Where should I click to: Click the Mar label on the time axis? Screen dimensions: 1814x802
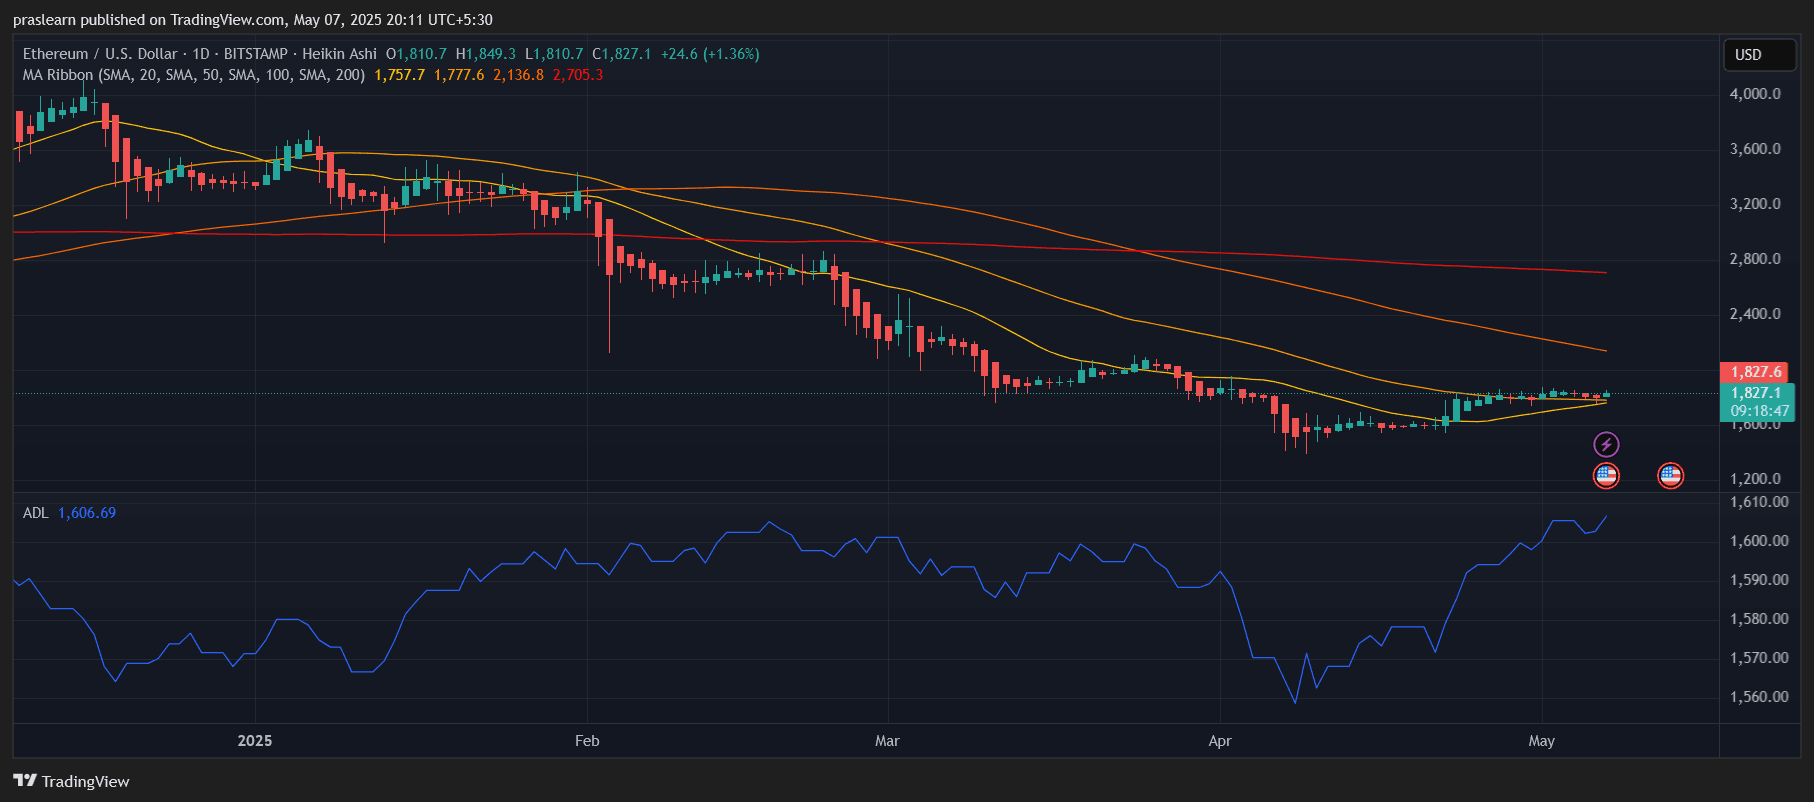887,741
